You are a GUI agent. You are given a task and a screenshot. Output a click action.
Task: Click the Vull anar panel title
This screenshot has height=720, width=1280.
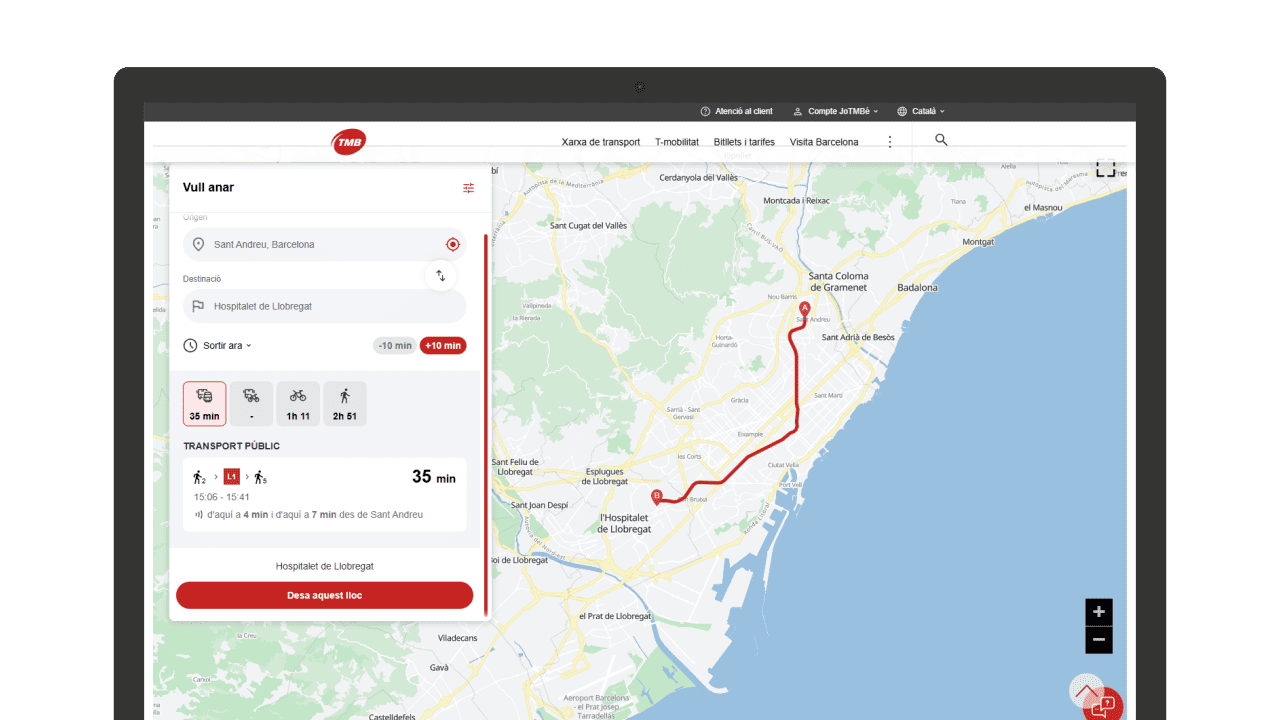(x=208, y=187)
